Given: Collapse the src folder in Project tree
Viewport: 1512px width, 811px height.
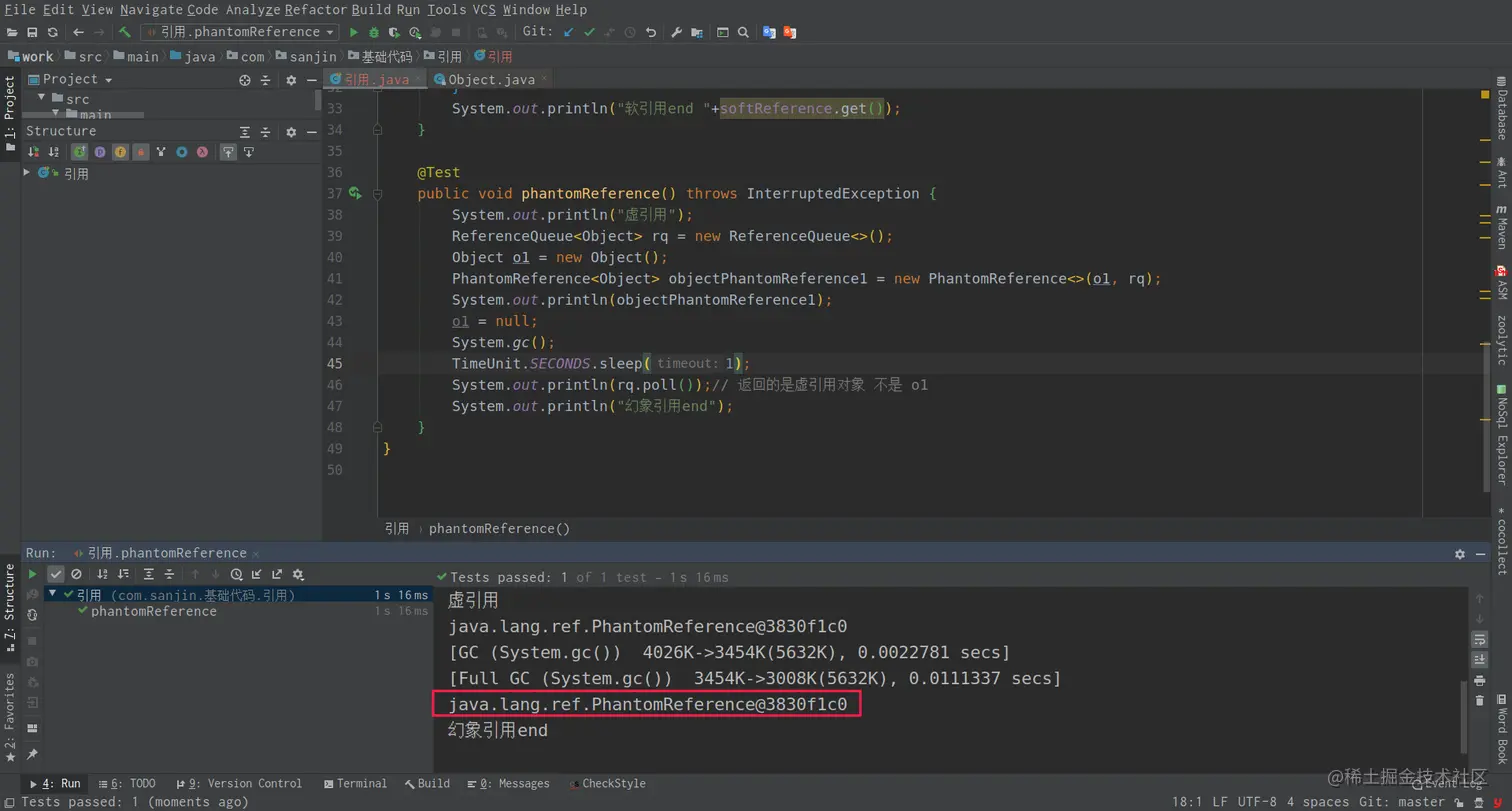Looking at the screenshot, I should point(43,98).
